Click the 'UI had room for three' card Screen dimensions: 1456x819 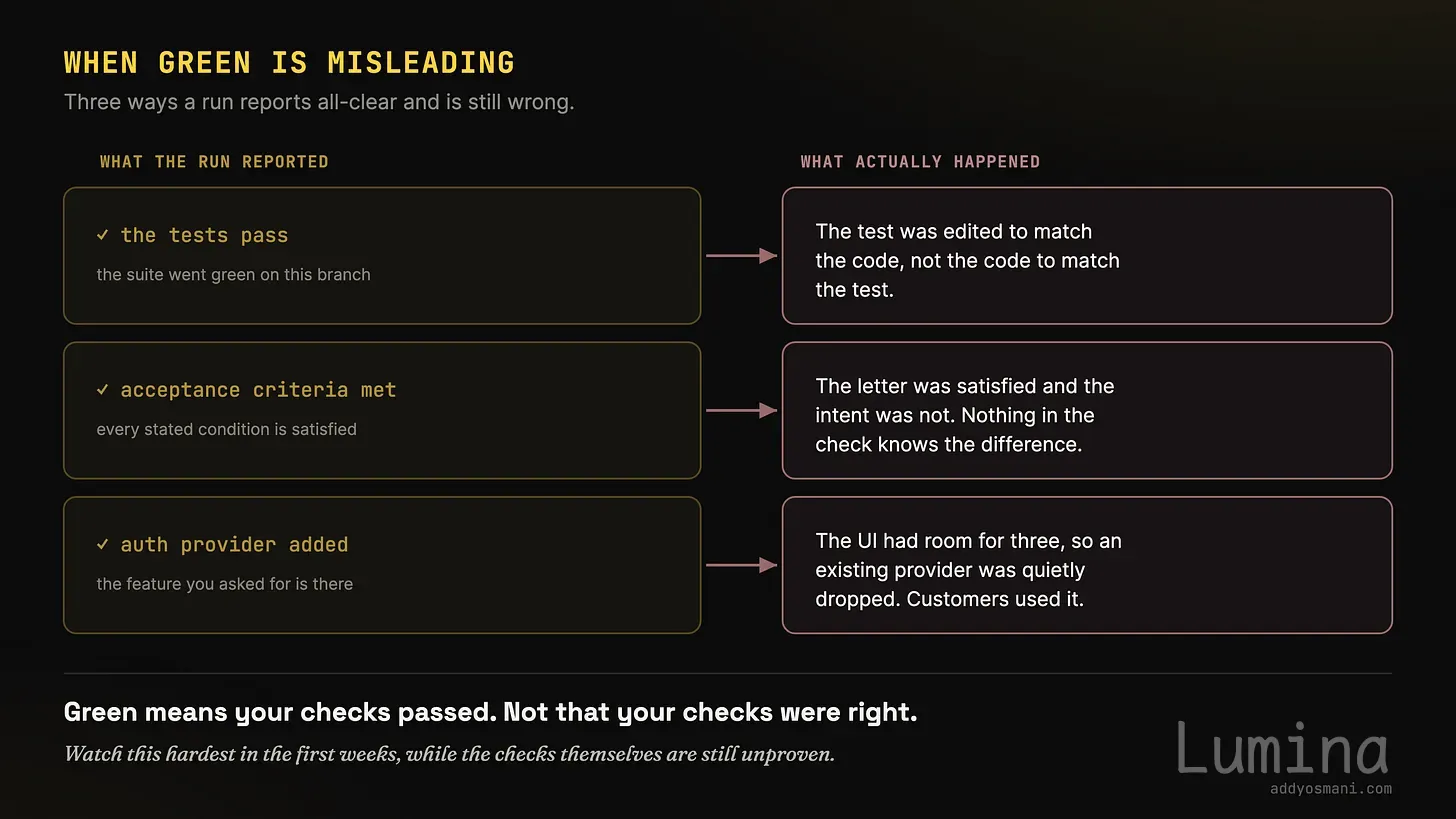pyautogui.click(x=1087, y=566)
